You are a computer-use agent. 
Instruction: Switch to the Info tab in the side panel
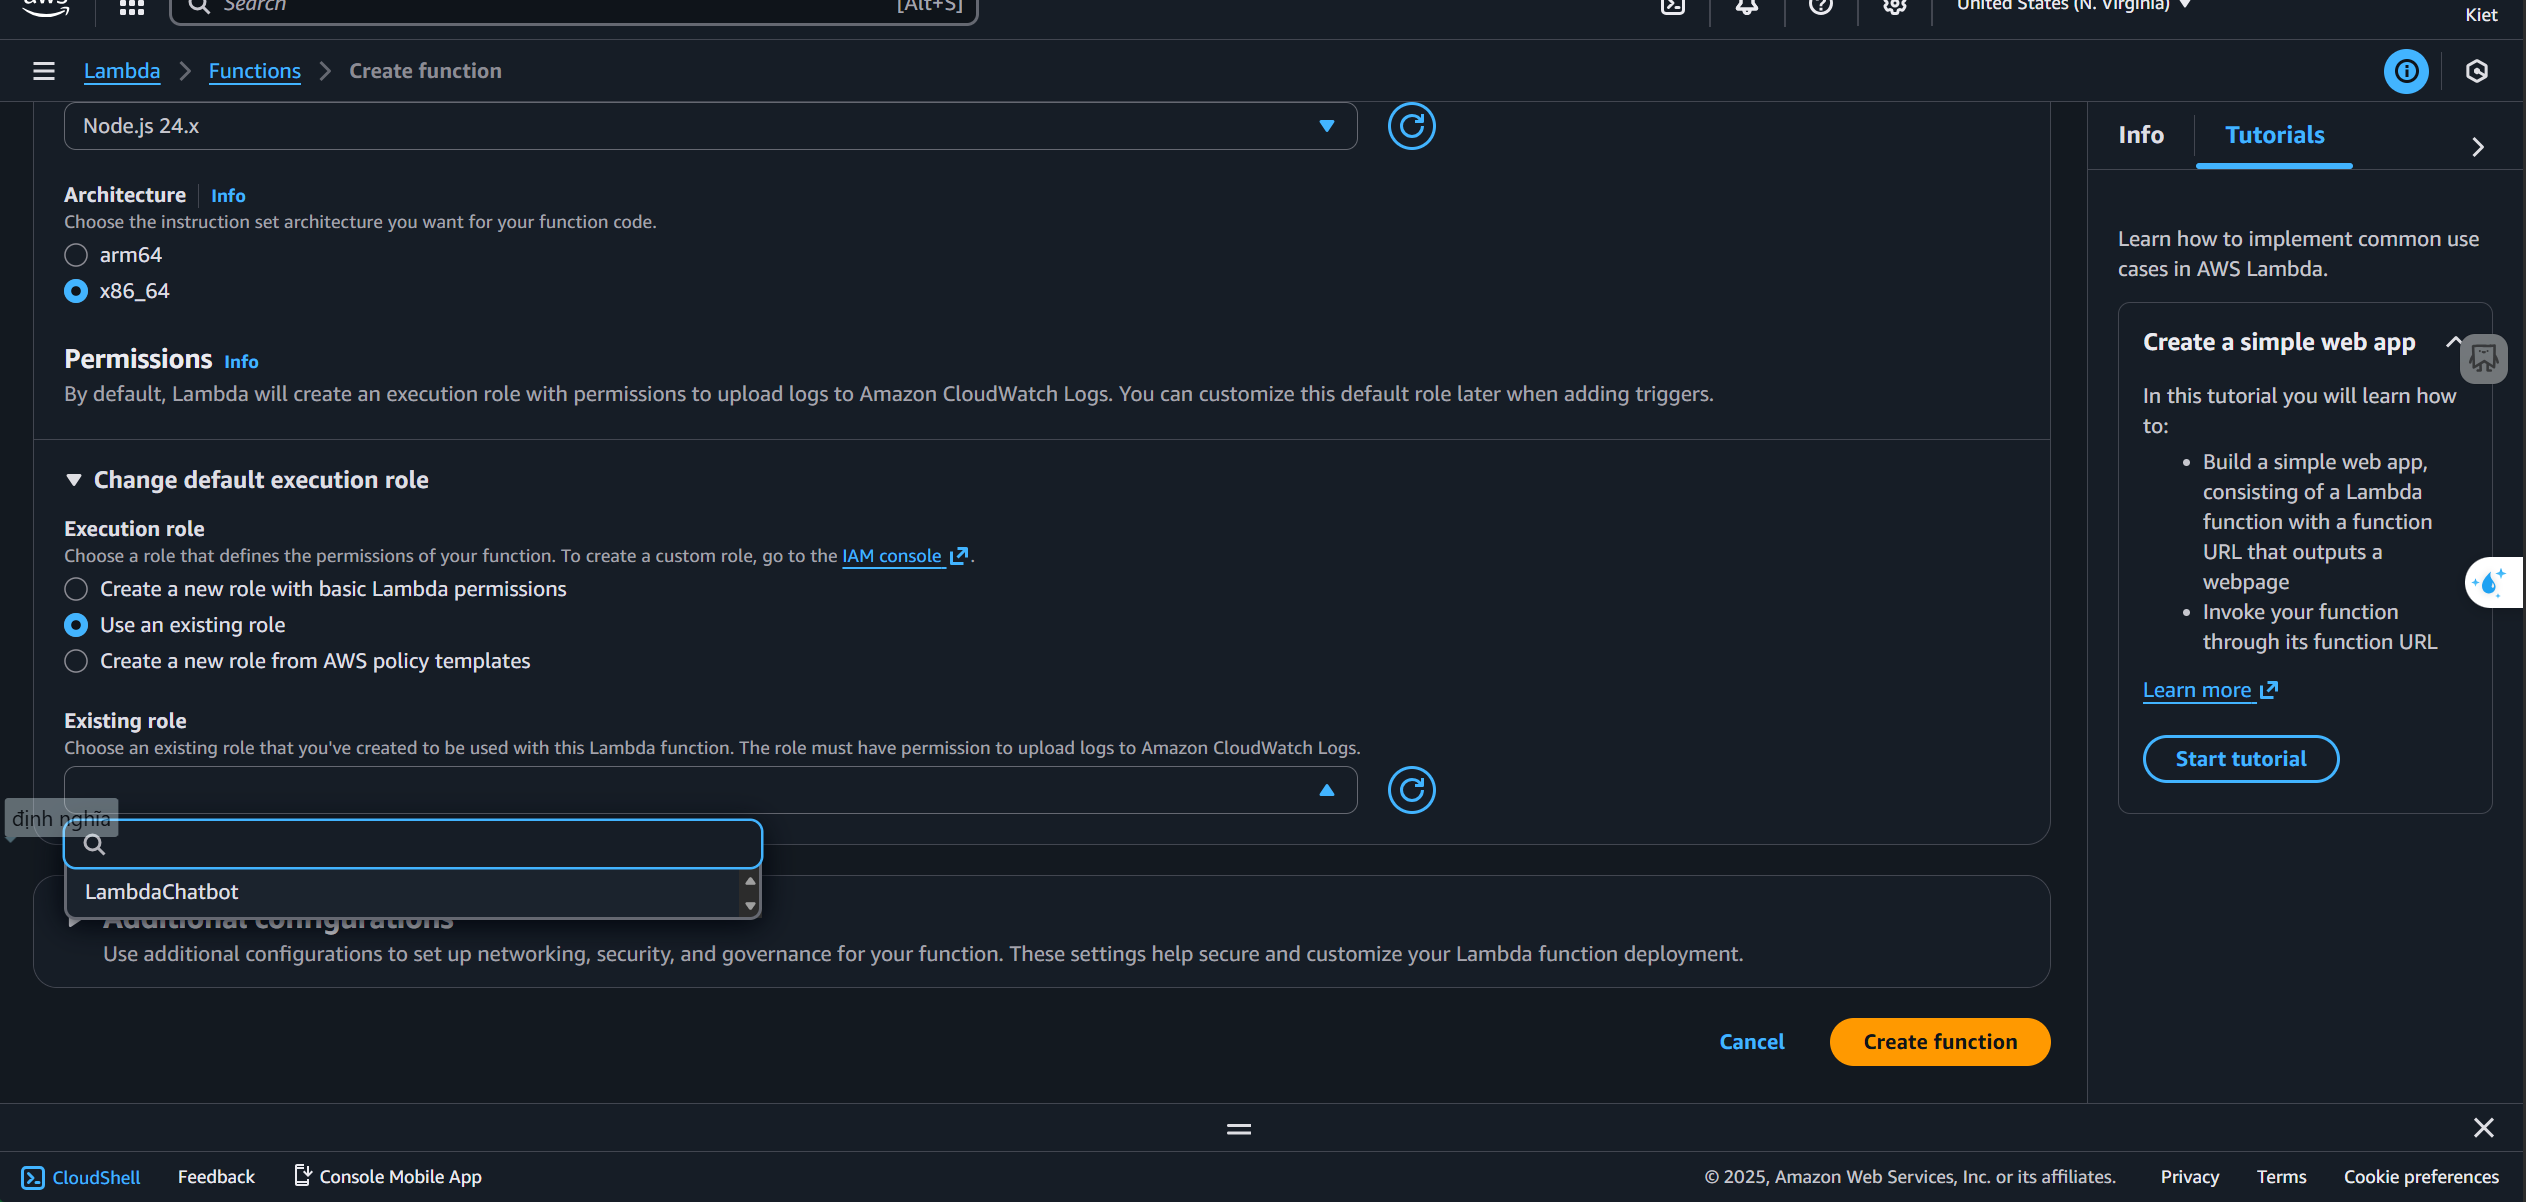coord(2140,135)
